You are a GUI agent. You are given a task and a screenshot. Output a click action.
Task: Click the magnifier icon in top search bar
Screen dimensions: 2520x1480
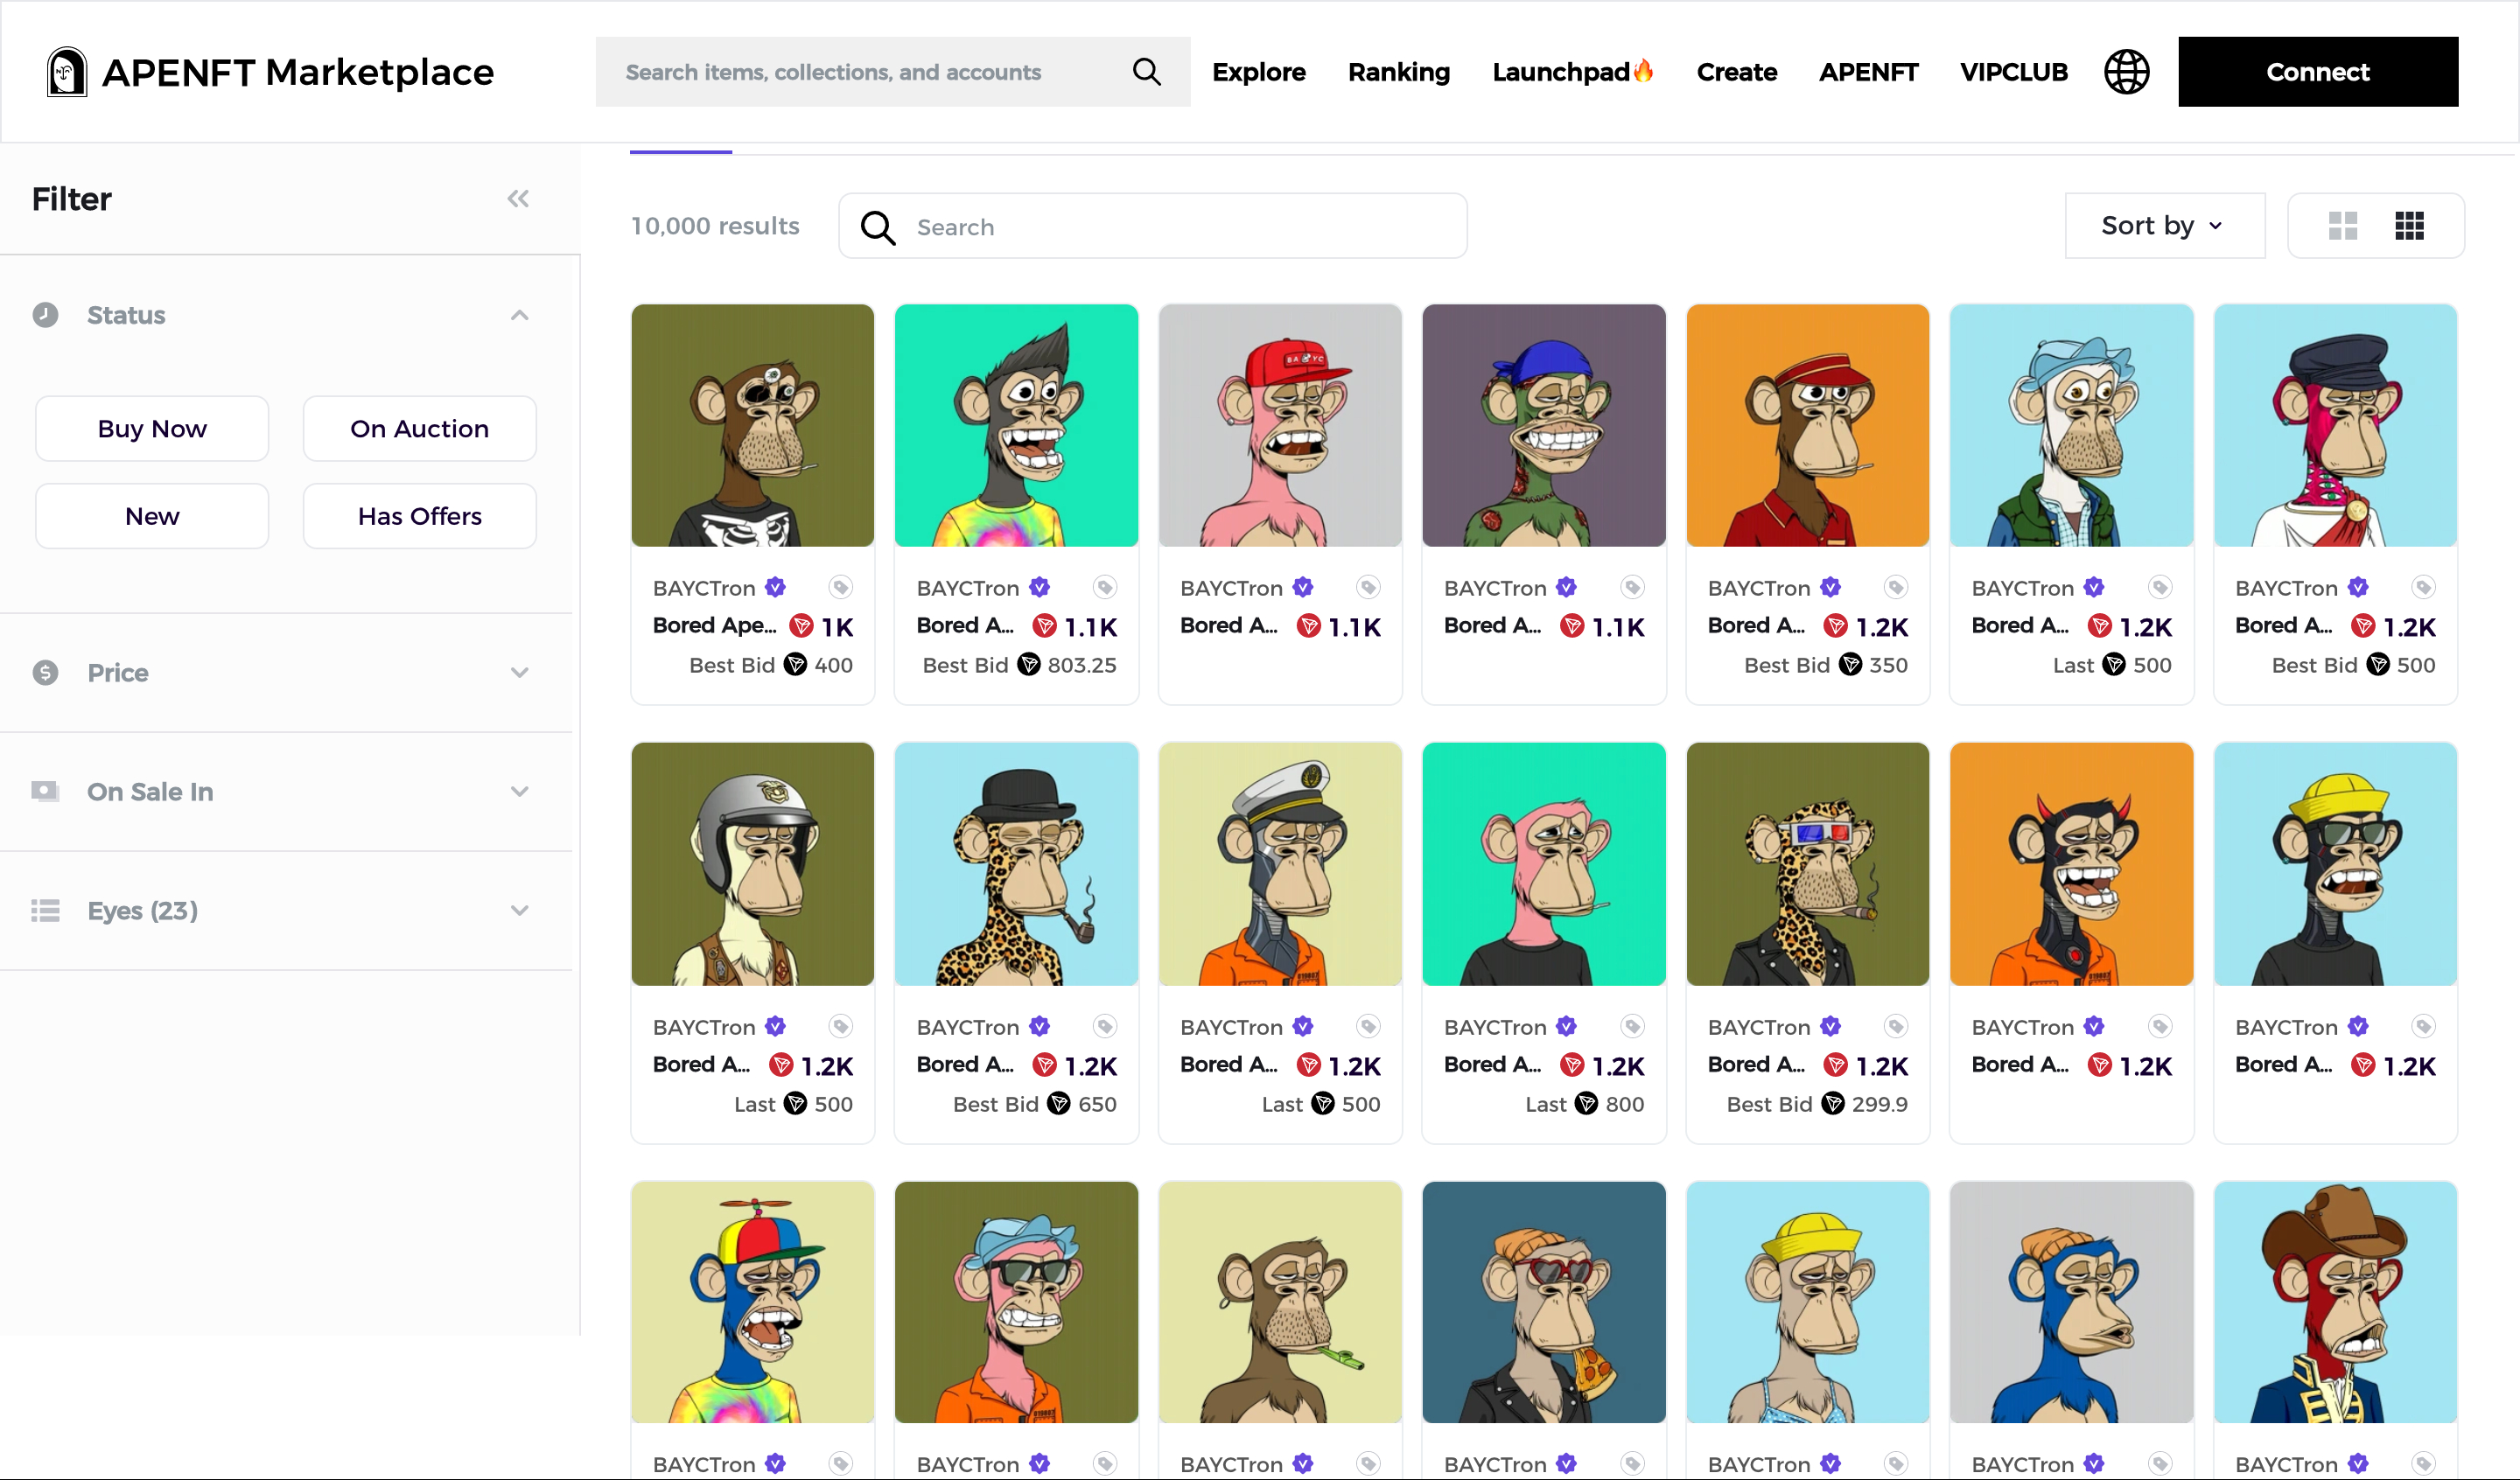(1147, 72)
